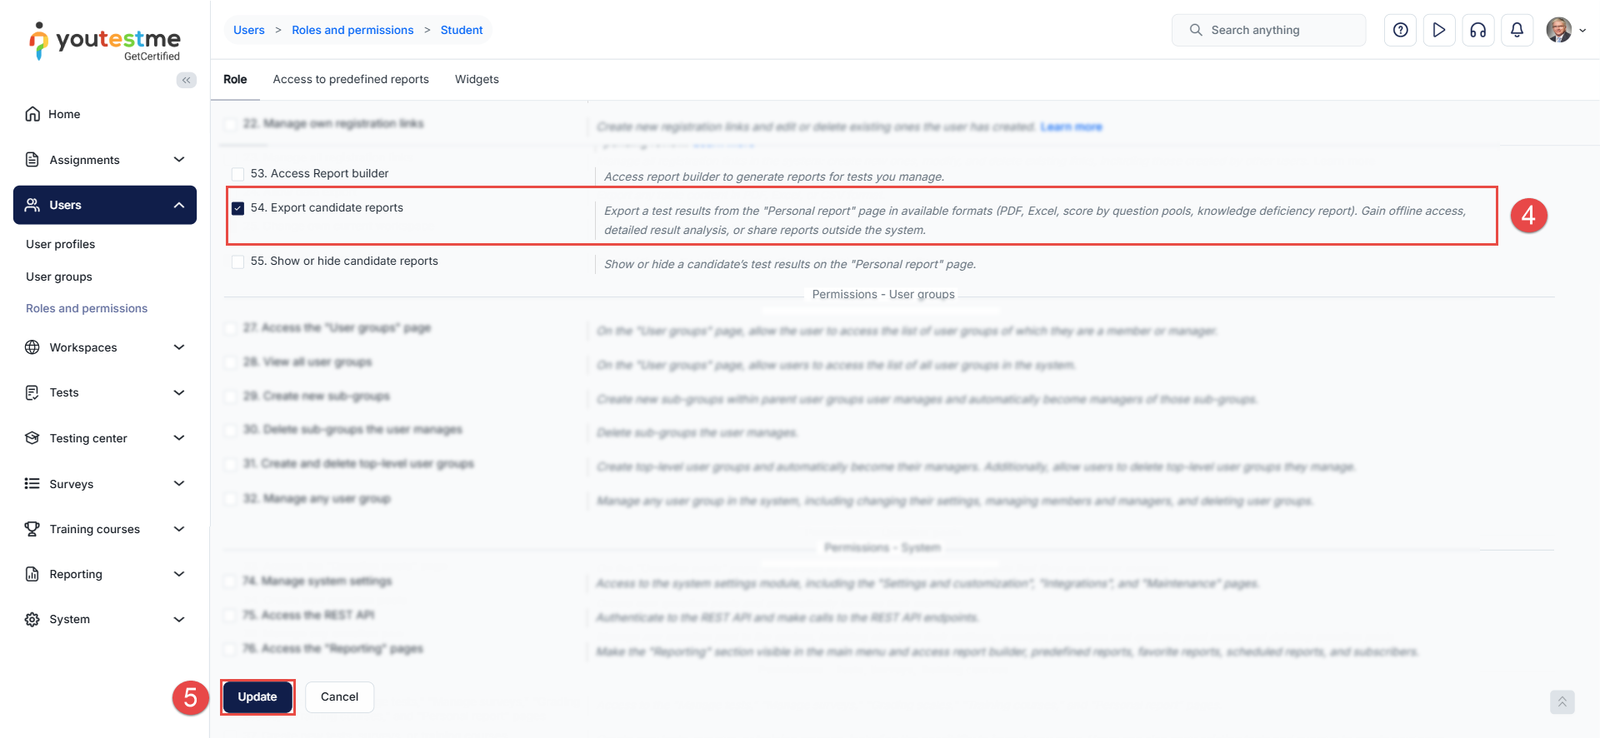The image size is (1600, 738).
Task: Switch to Access to predefined reports tab
Action: [351, 80]
